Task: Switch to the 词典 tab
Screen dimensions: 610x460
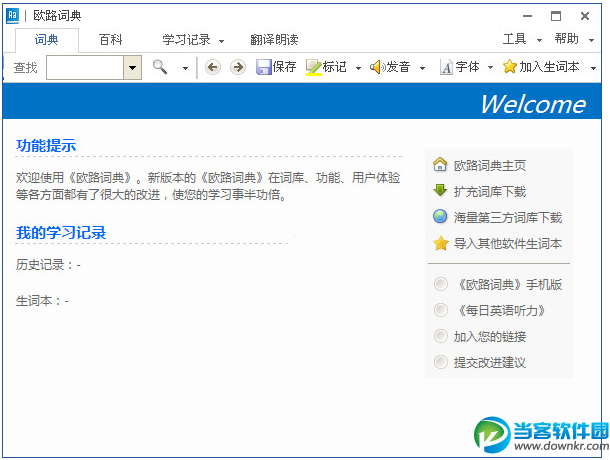Action: pos(47,40)
